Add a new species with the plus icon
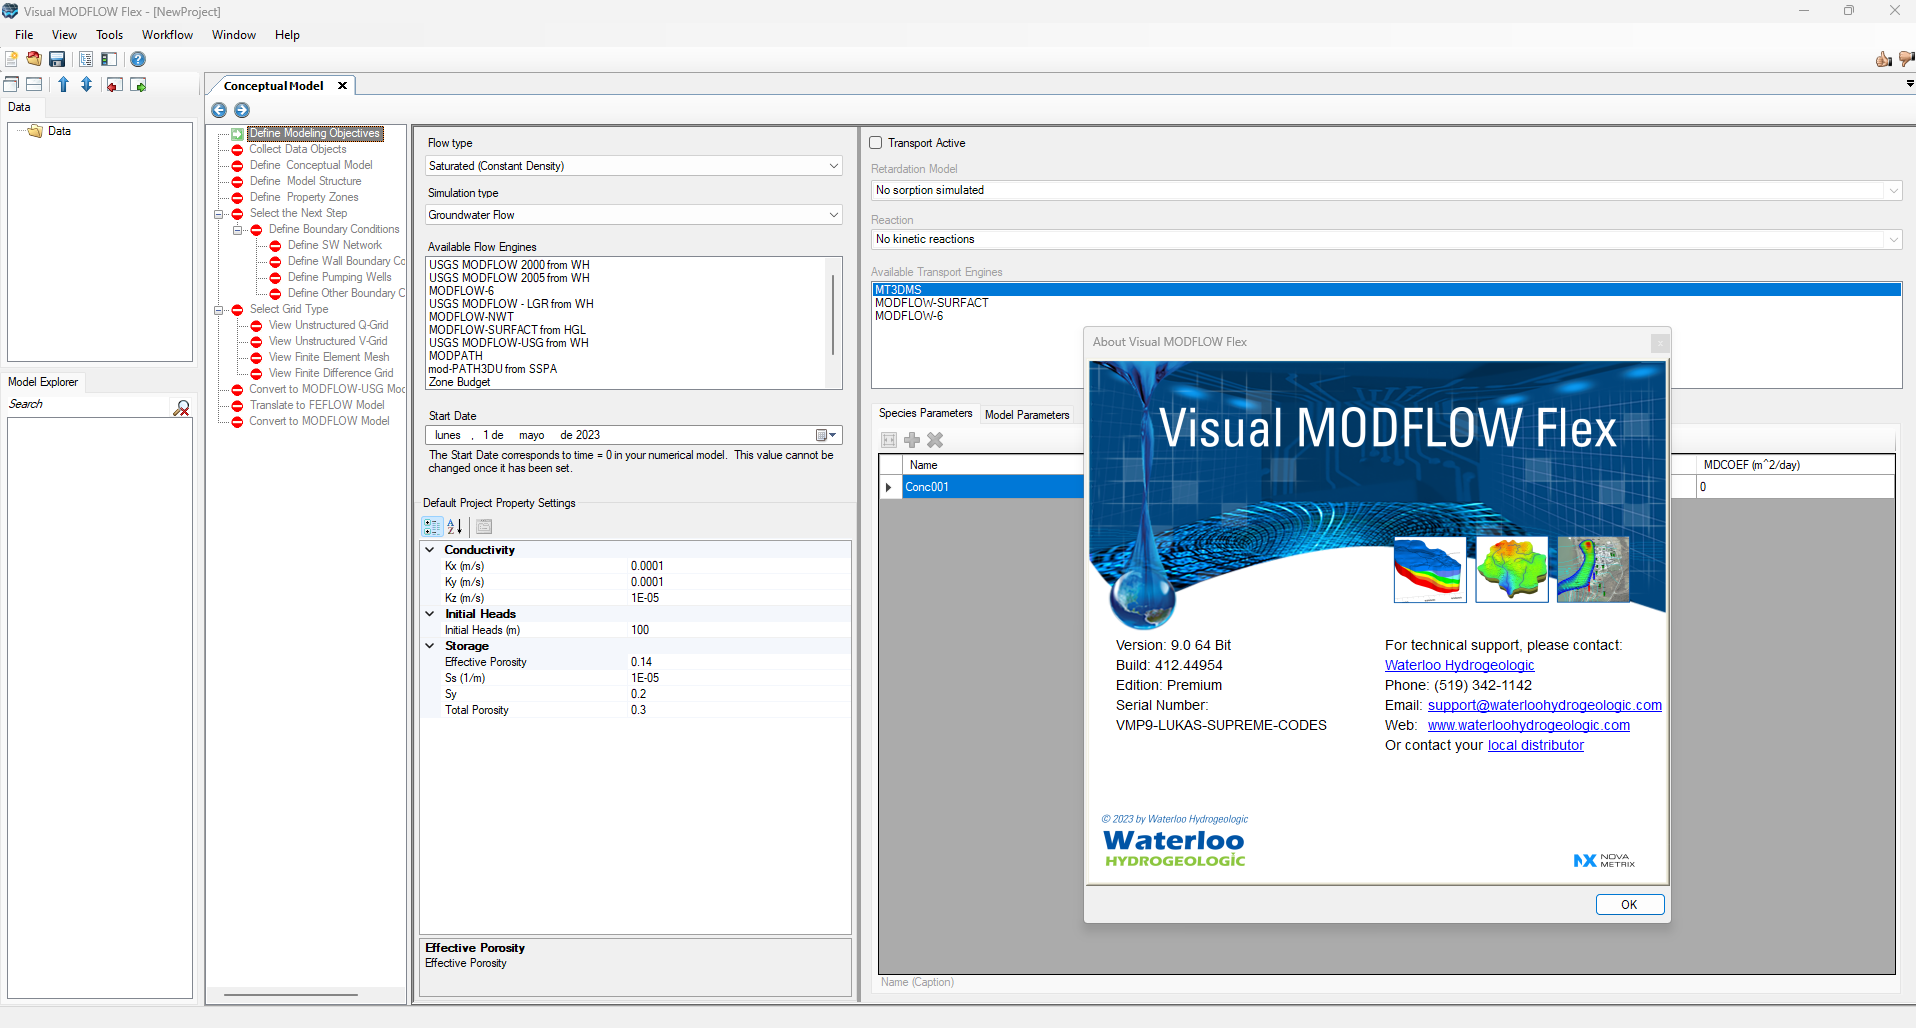The image size is (1916, 1028). (911, 440)
